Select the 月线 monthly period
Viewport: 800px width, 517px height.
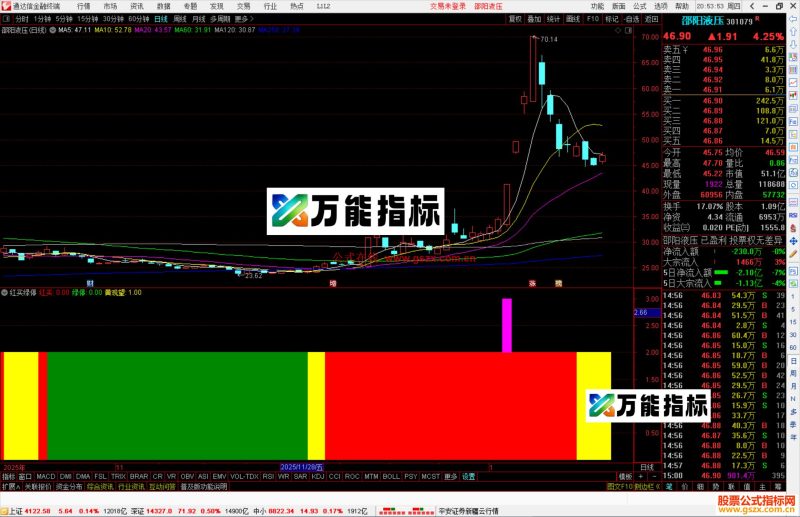click(x=198, y=19)
